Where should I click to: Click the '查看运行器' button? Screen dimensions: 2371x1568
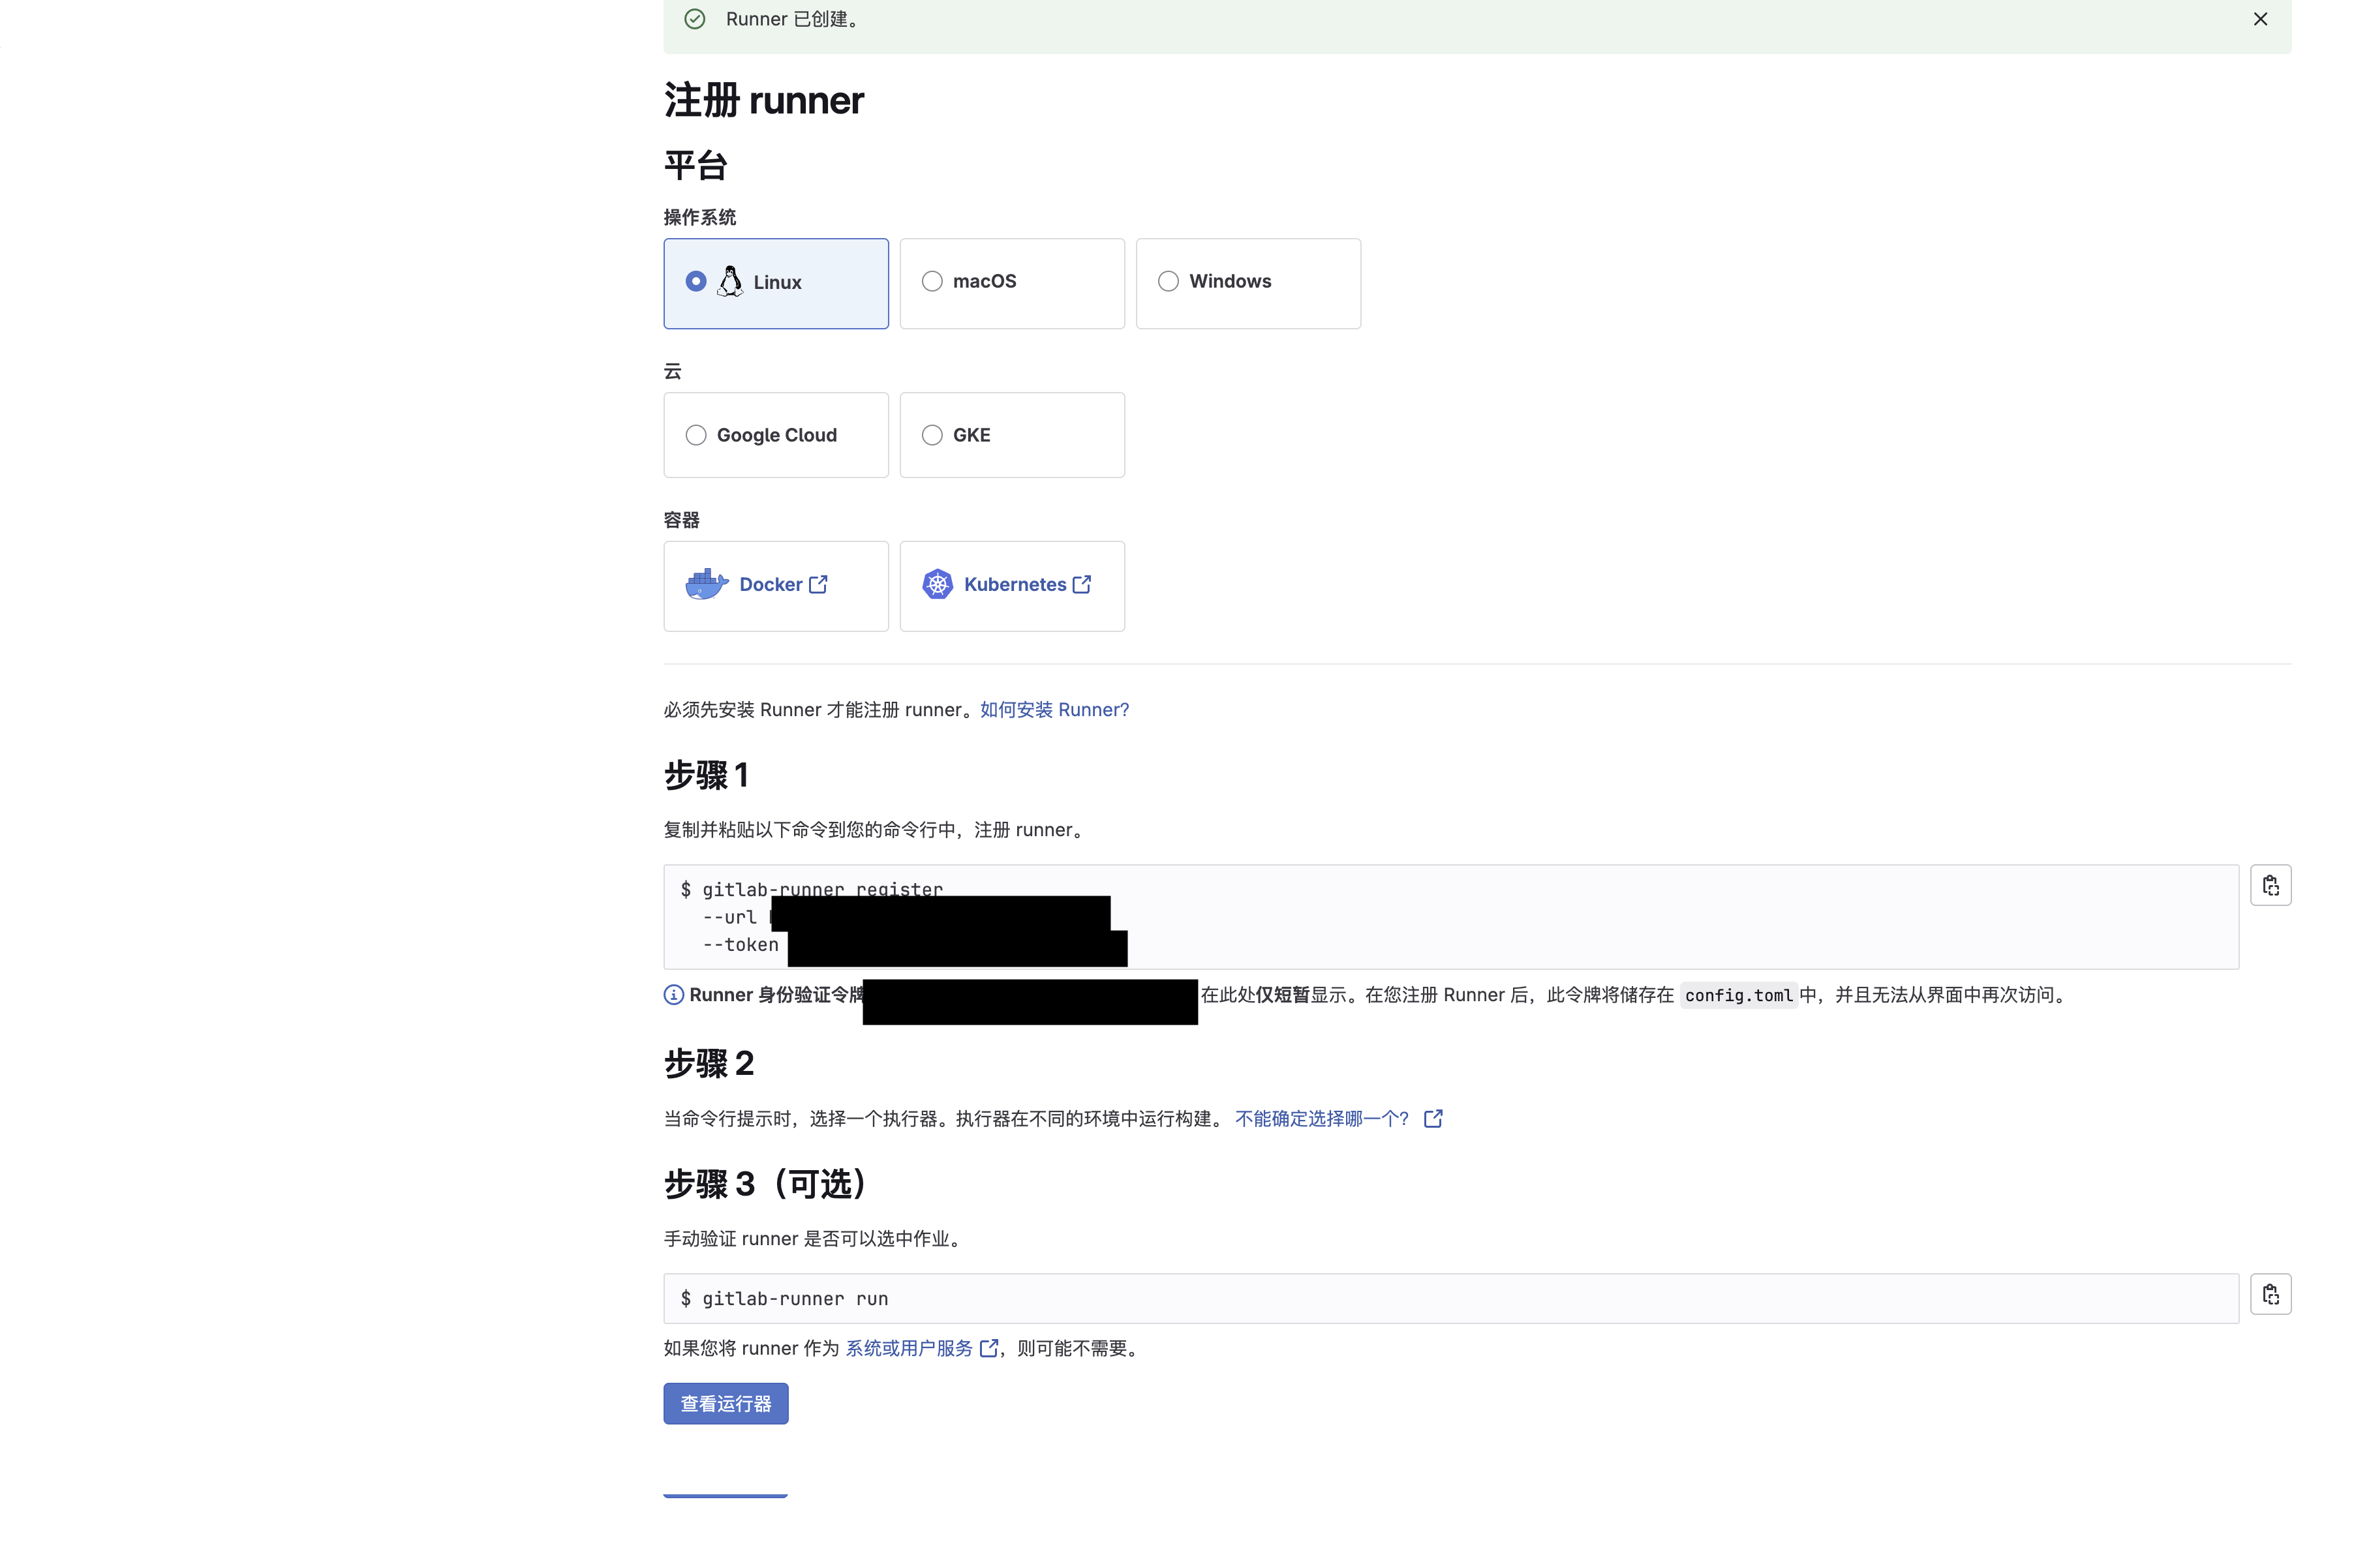click(x=726, y=1404)
